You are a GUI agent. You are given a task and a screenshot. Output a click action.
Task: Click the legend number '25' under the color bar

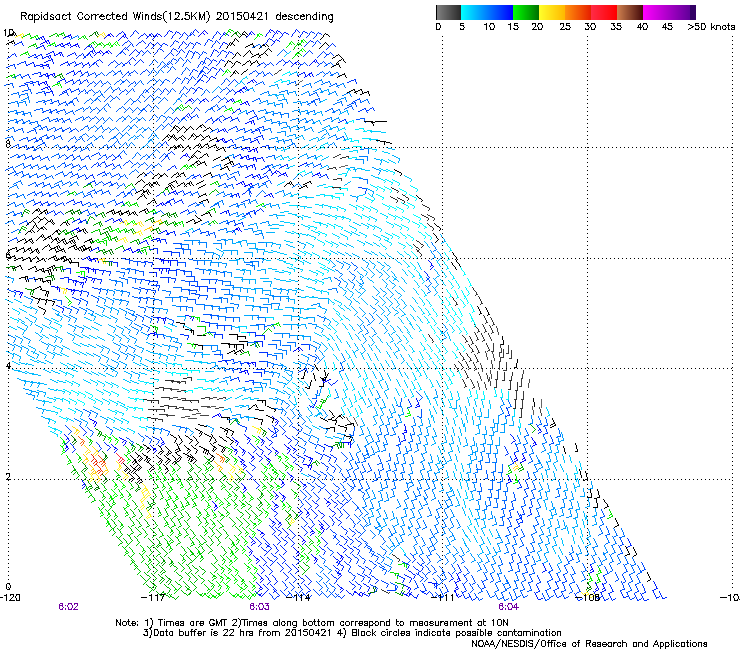coord(565,27)
